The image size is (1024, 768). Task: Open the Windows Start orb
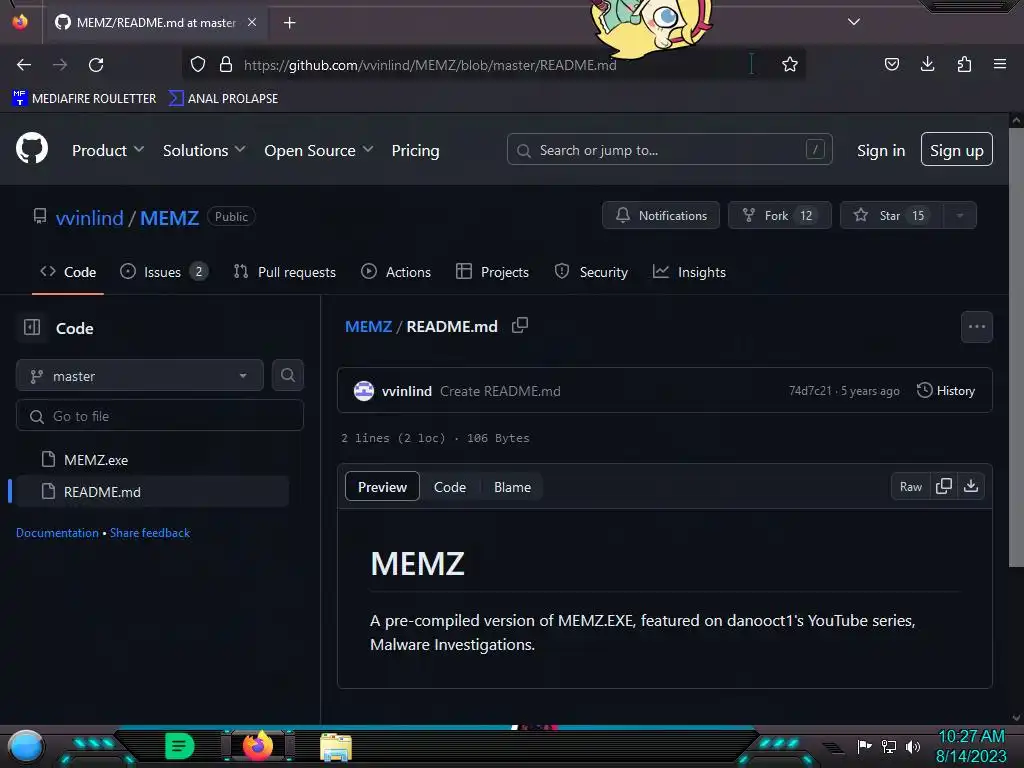(25, 747)
